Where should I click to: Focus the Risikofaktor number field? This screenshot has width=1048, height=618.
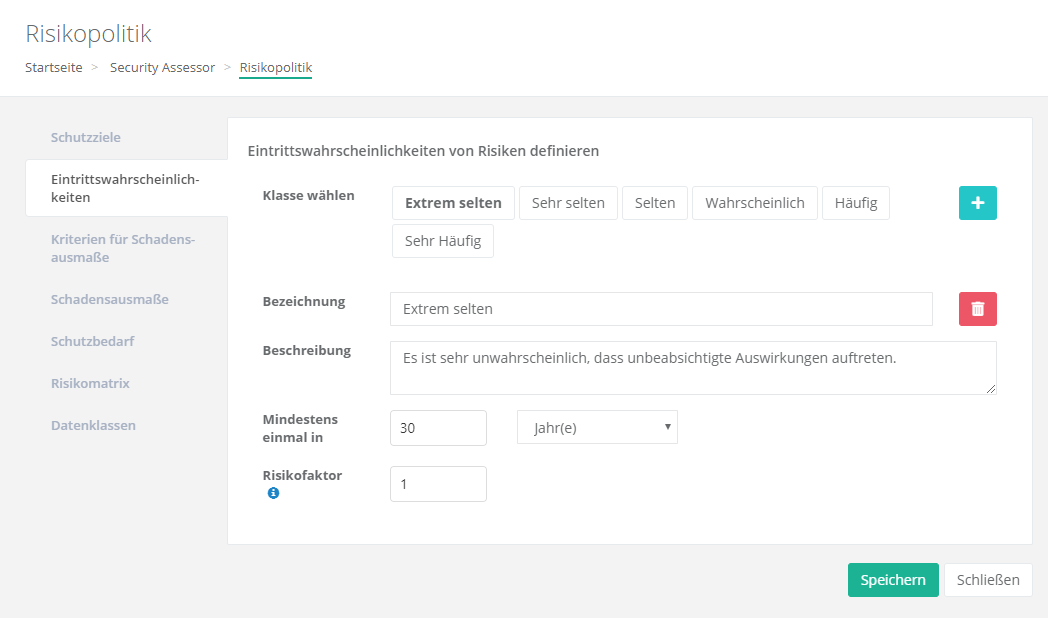pos(438,484)
